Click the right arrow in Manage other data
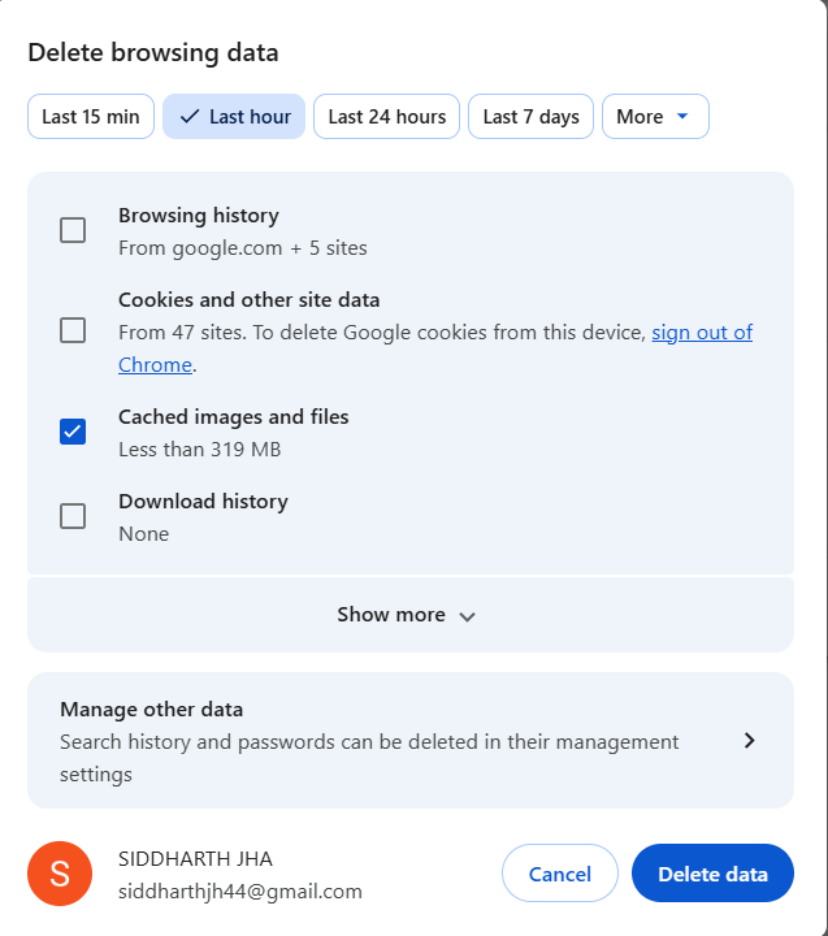Screen dimensions: 828x936 (x=750, y=740)
